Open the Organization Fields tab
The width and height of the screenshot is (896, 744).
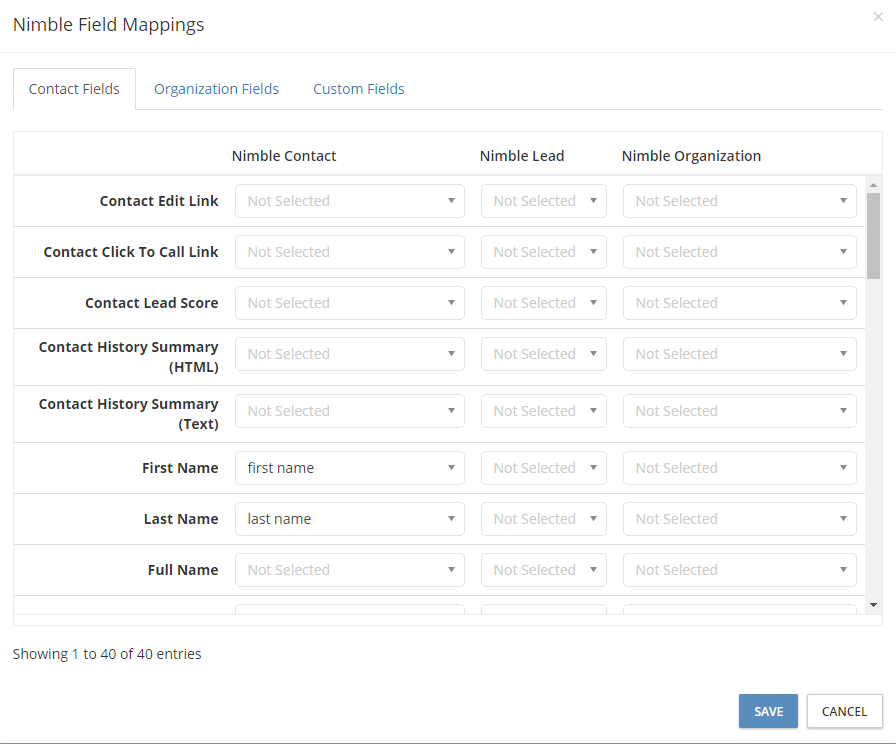pos(216,89)
